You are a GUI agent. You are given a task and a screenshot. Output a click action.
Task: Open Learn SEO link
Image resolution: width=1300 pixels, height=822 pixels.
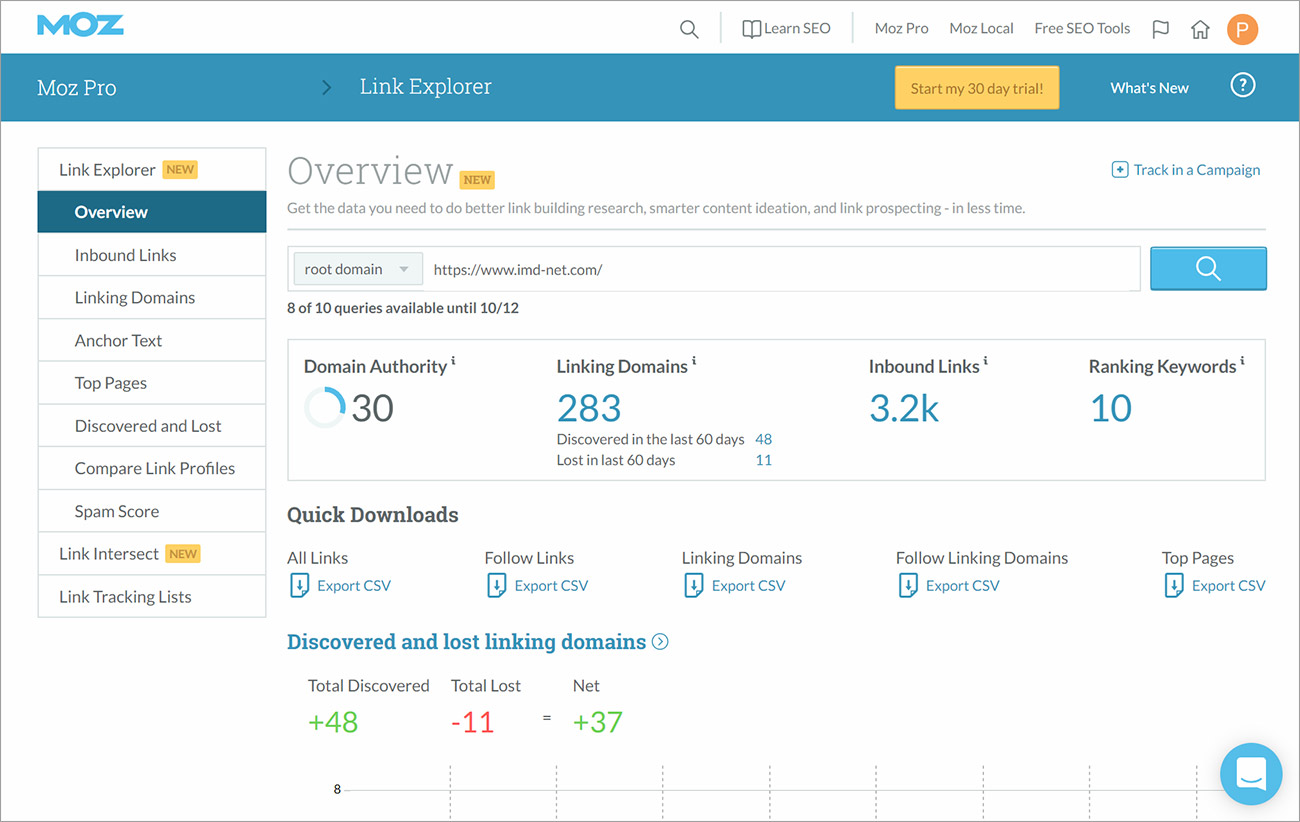(x=797, y=29)
